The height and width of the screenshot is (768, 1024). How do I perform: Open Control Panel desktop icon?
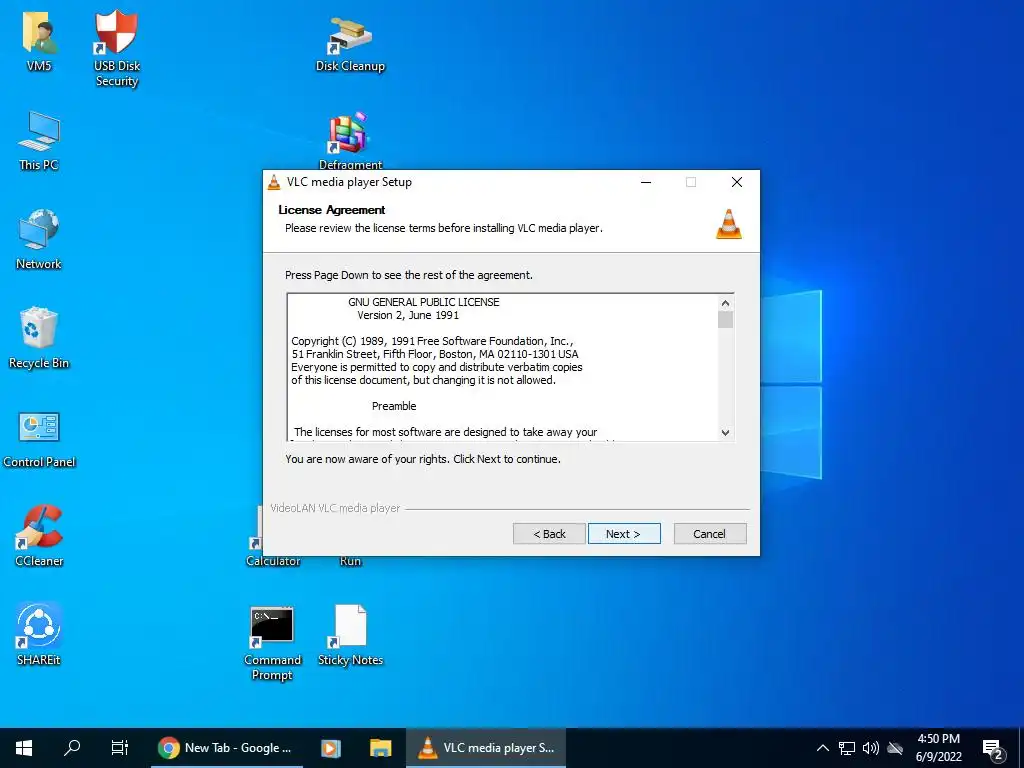pos(39,438)
